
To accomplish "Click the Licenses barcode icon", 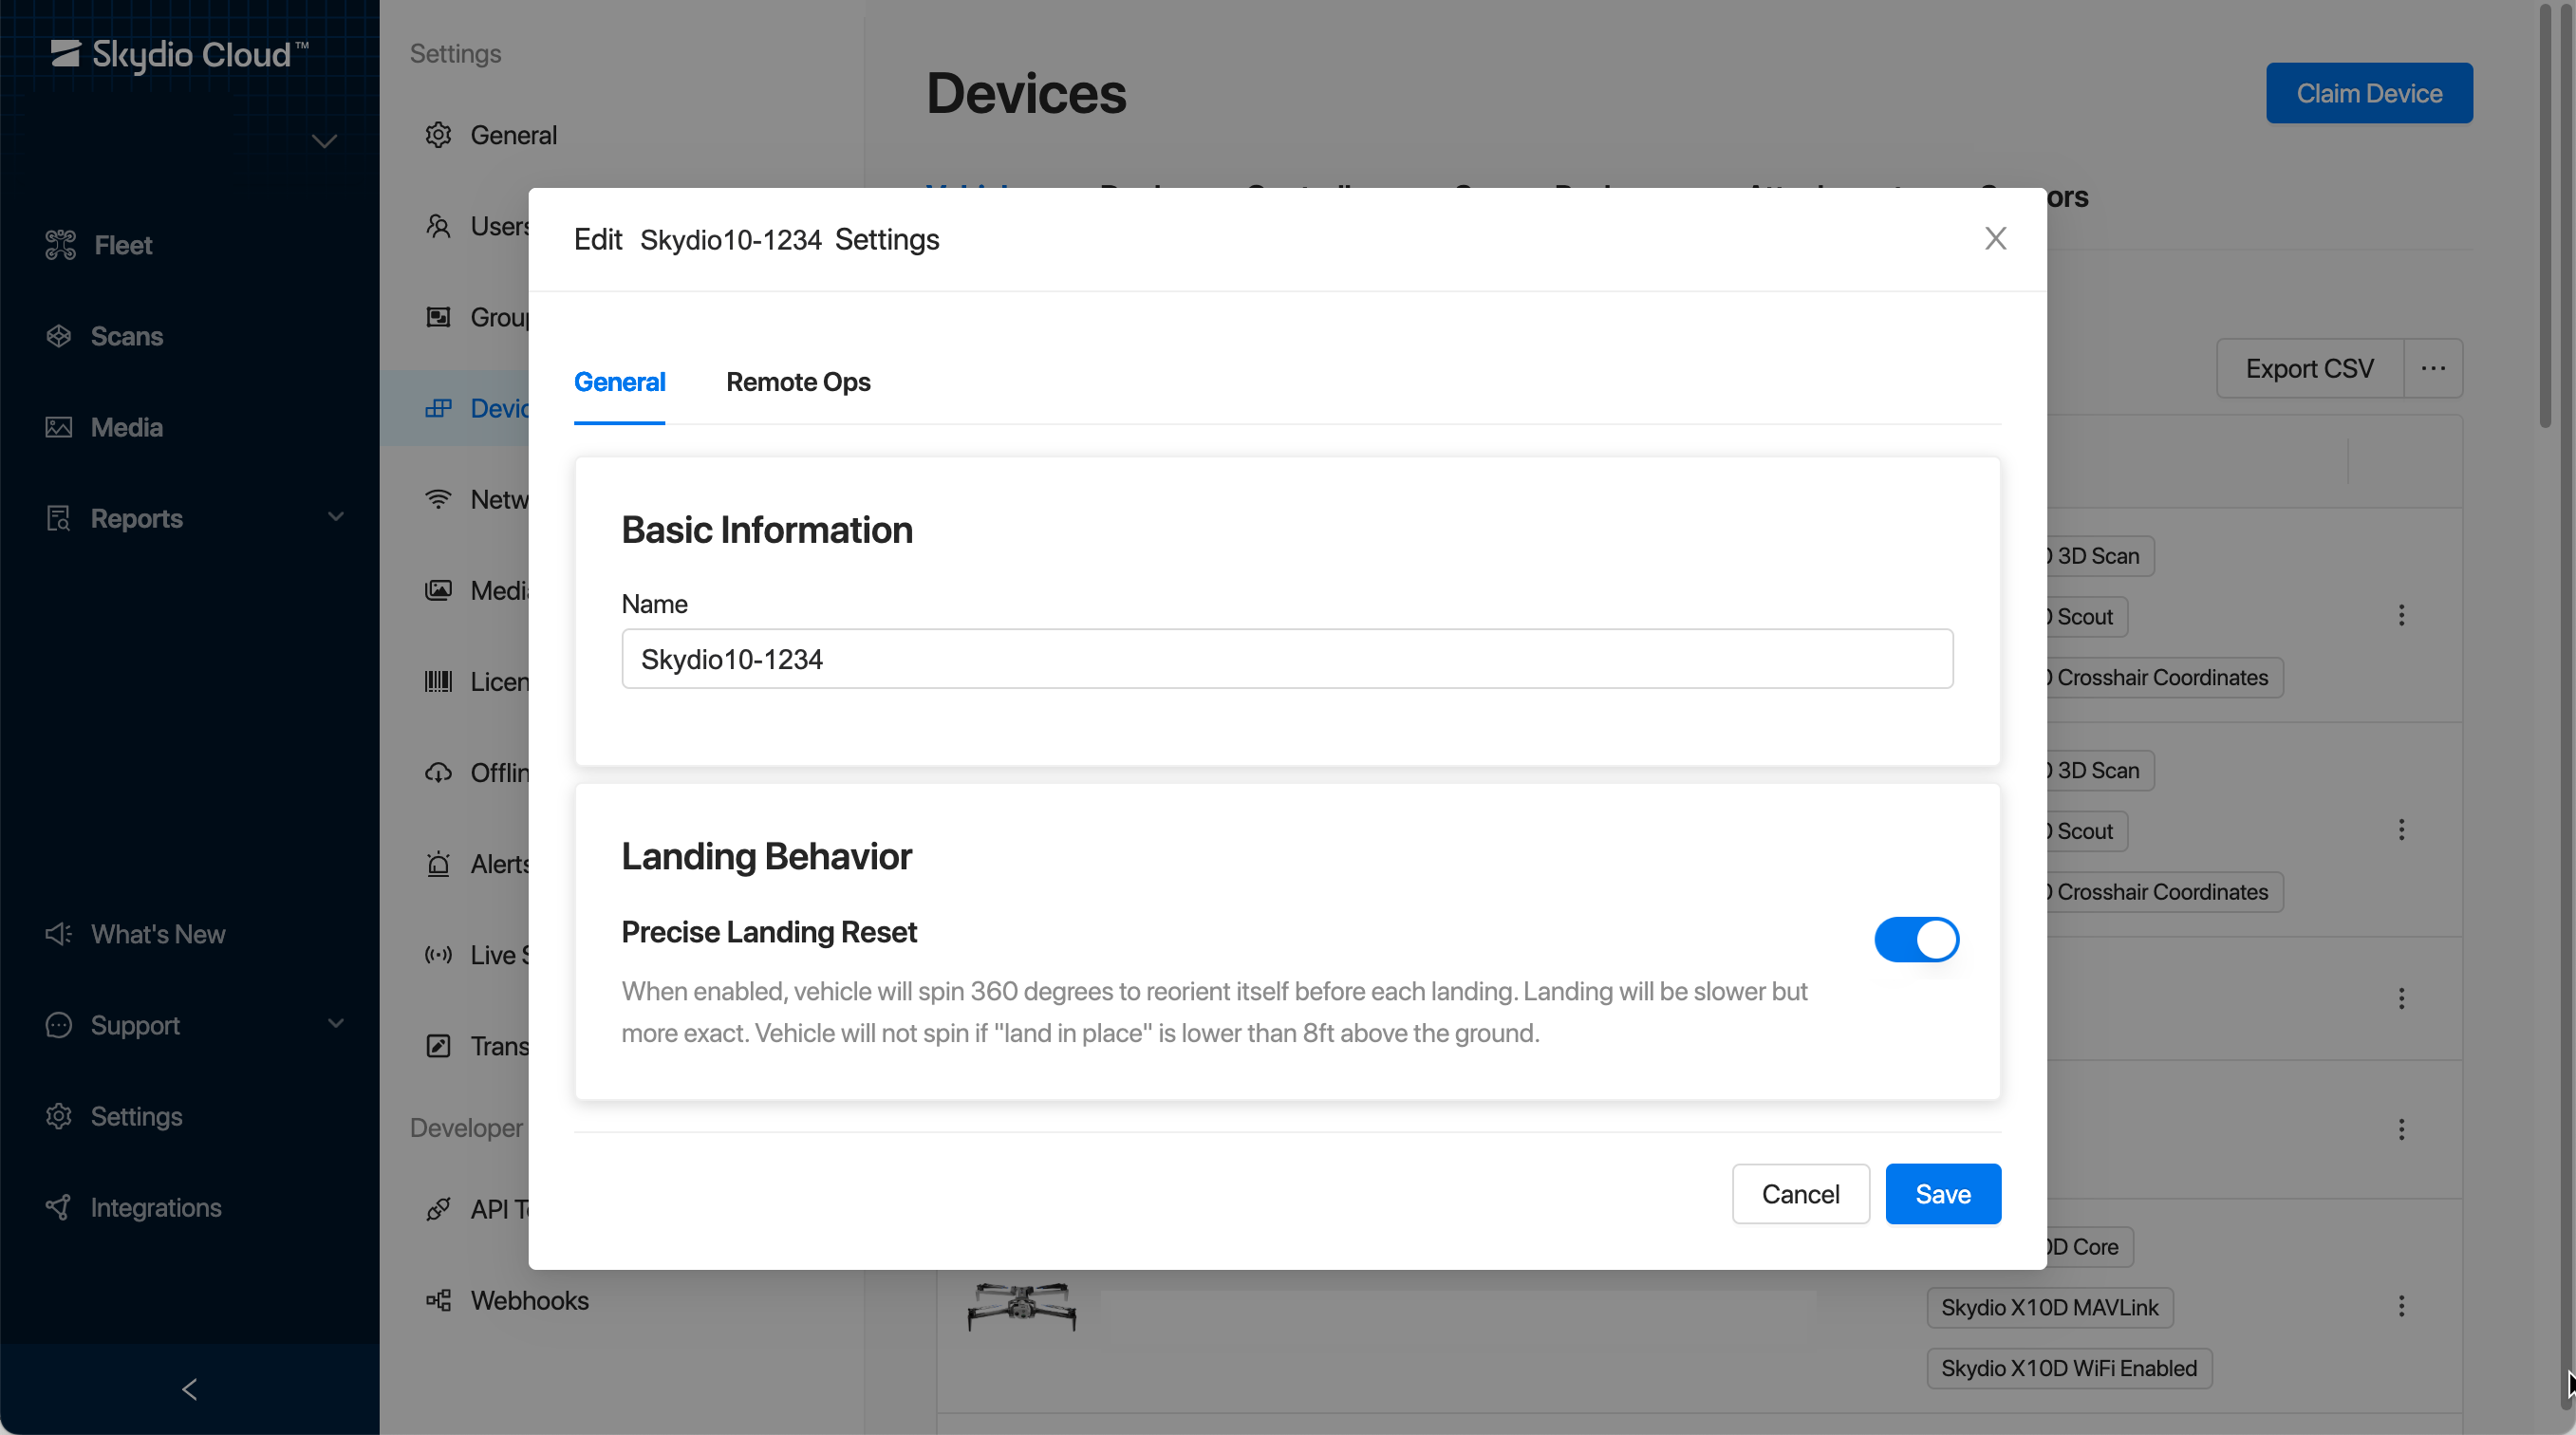I will click(438, 681).
